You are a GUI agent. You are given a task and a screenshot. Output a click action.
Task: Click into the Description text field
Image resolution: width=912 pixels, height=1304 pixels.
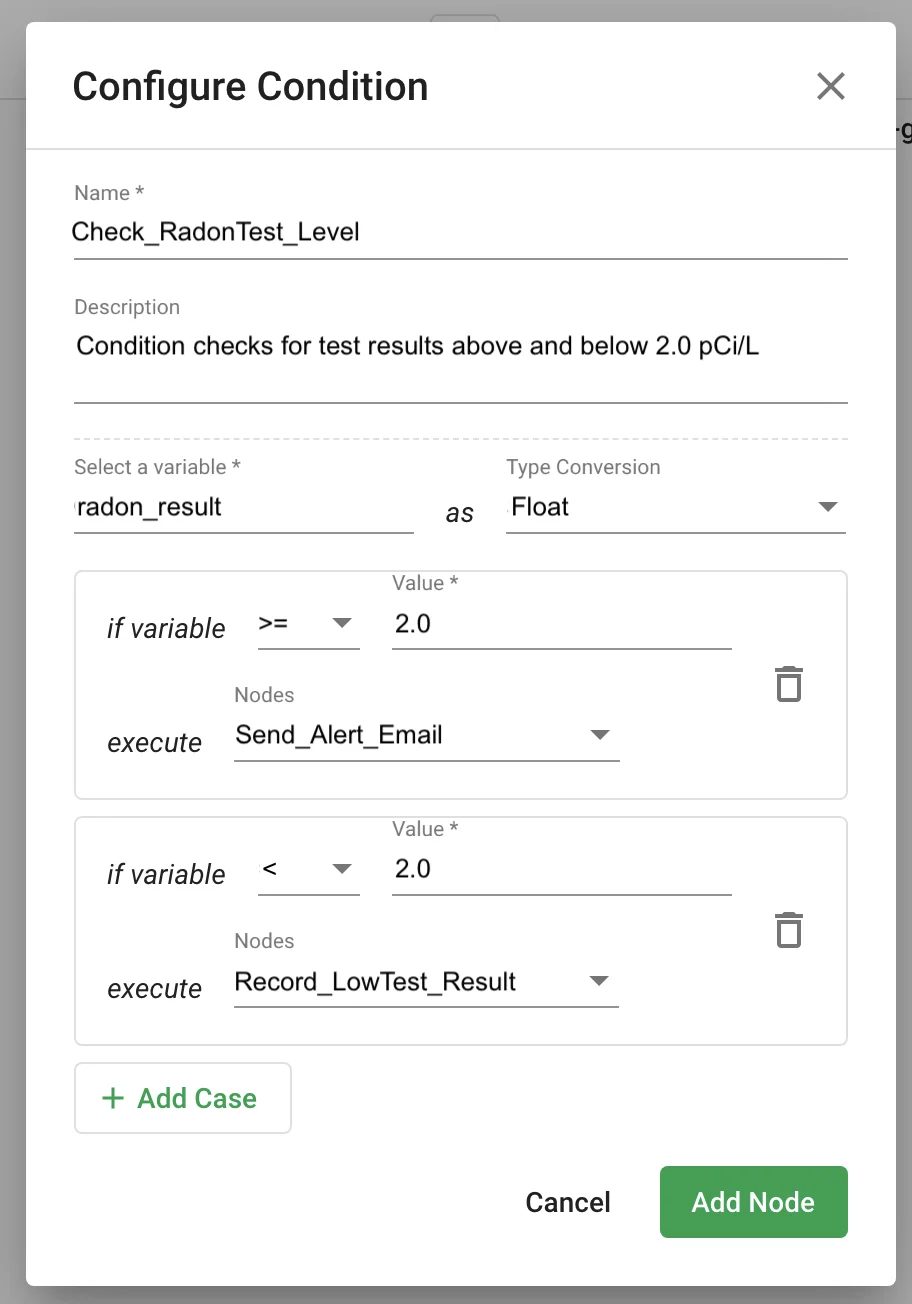(x=460, y=347)
